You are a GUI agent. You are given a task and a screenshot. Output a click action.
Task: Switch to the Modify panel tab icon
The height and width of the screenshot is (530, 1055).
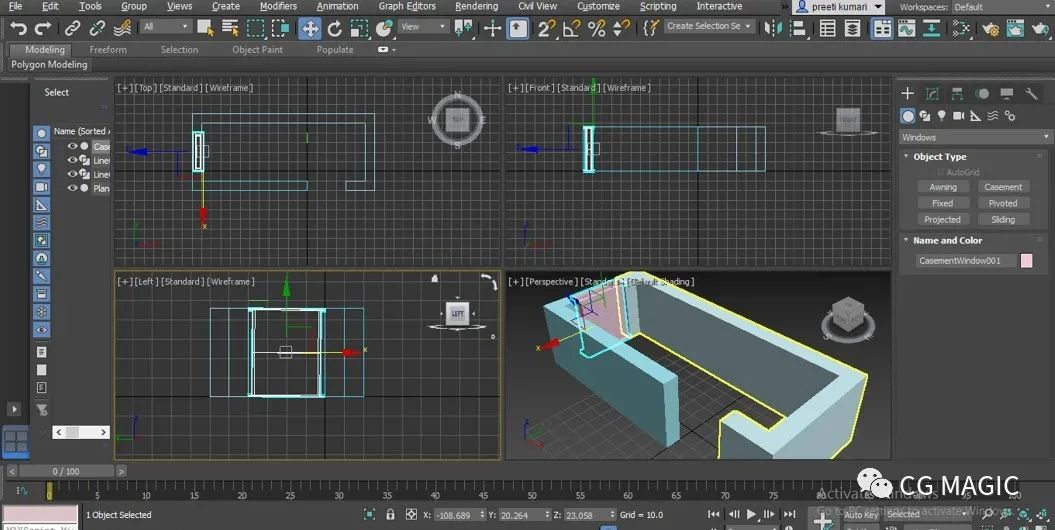pos(933,93)
